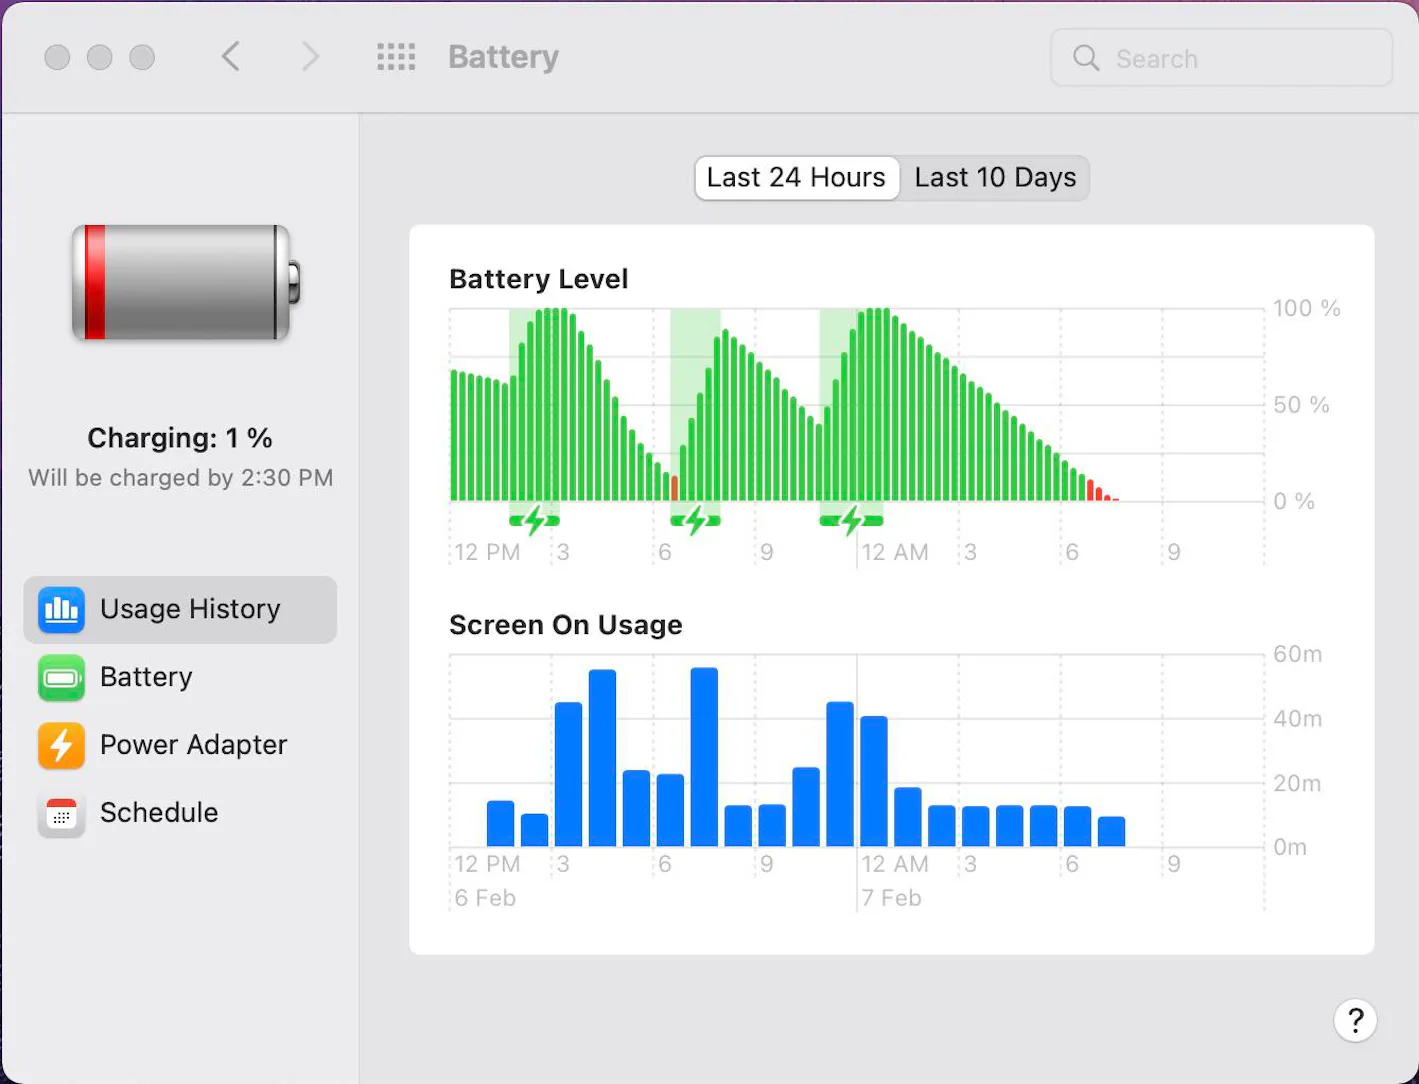Click the magnifying glass in Search
Screen dimensions: 1419x1084
1086,58
